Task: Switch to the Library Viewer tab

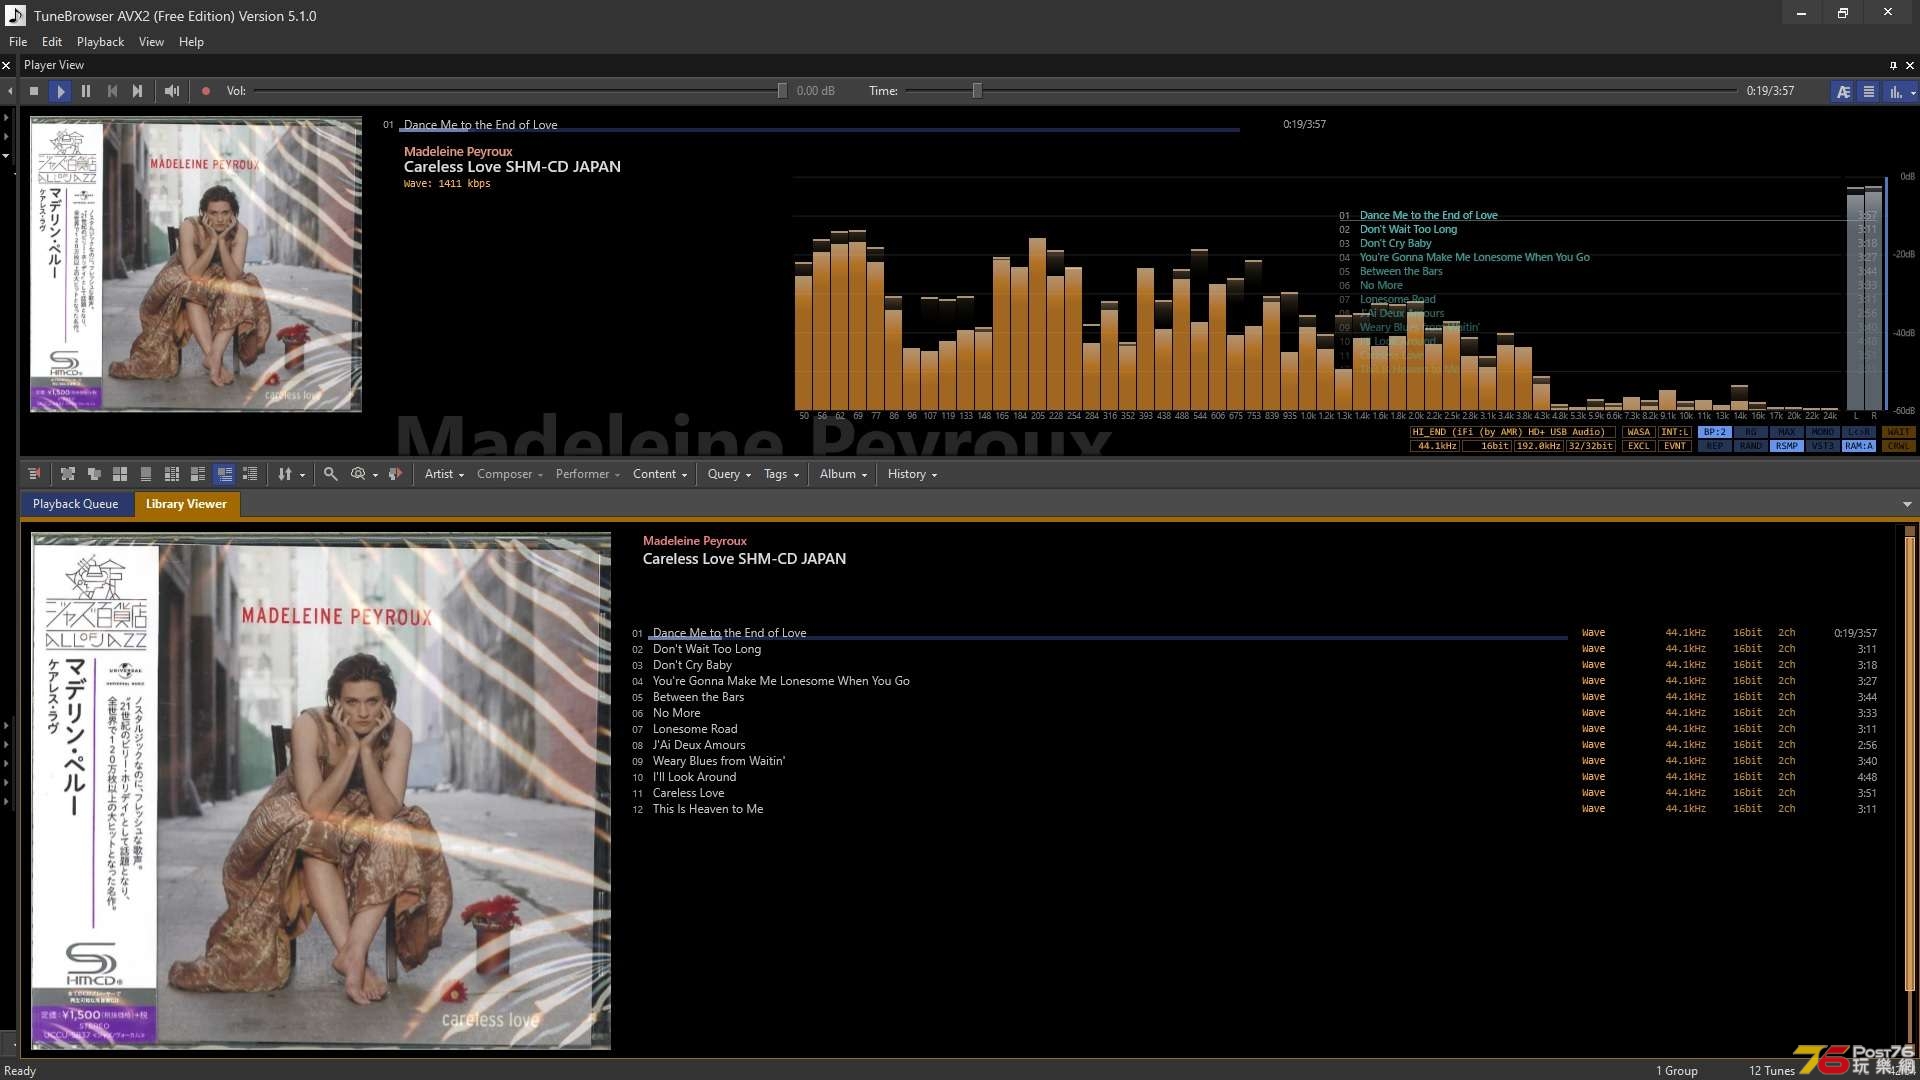Action: [186, 504]
